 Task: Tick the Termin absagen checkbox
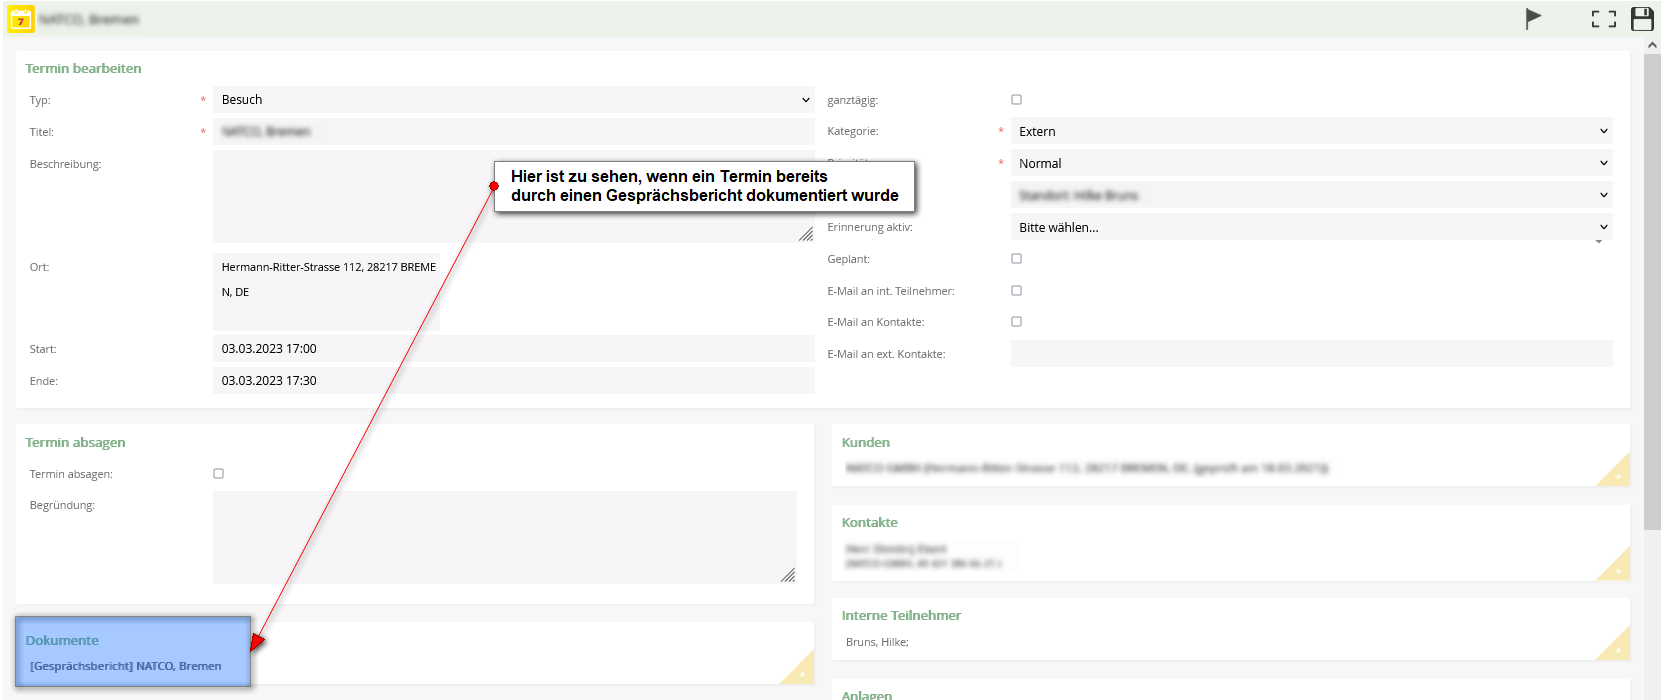click(218, 474)
